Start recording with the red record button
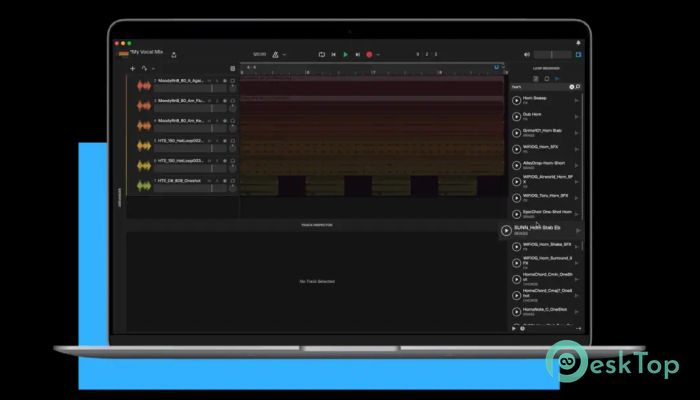Screen dimensions: 700x400 (x=369, y=54)
